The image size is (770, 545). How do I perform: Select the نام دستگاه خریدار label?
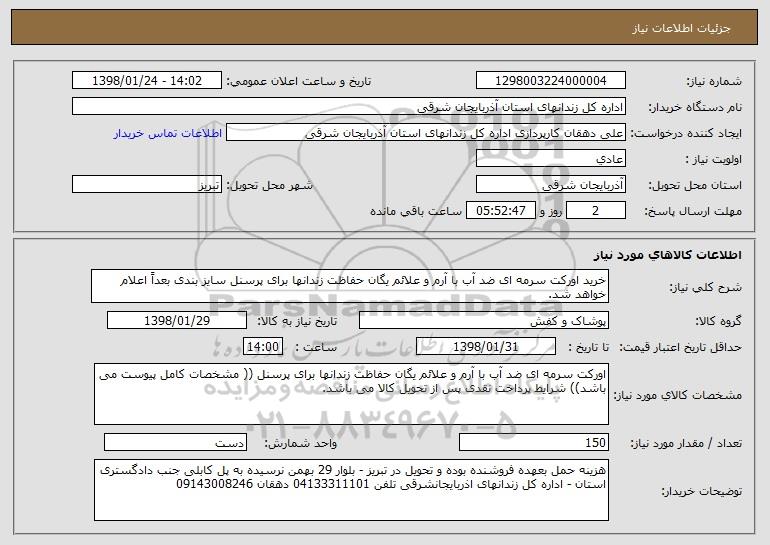pos(695,107)
